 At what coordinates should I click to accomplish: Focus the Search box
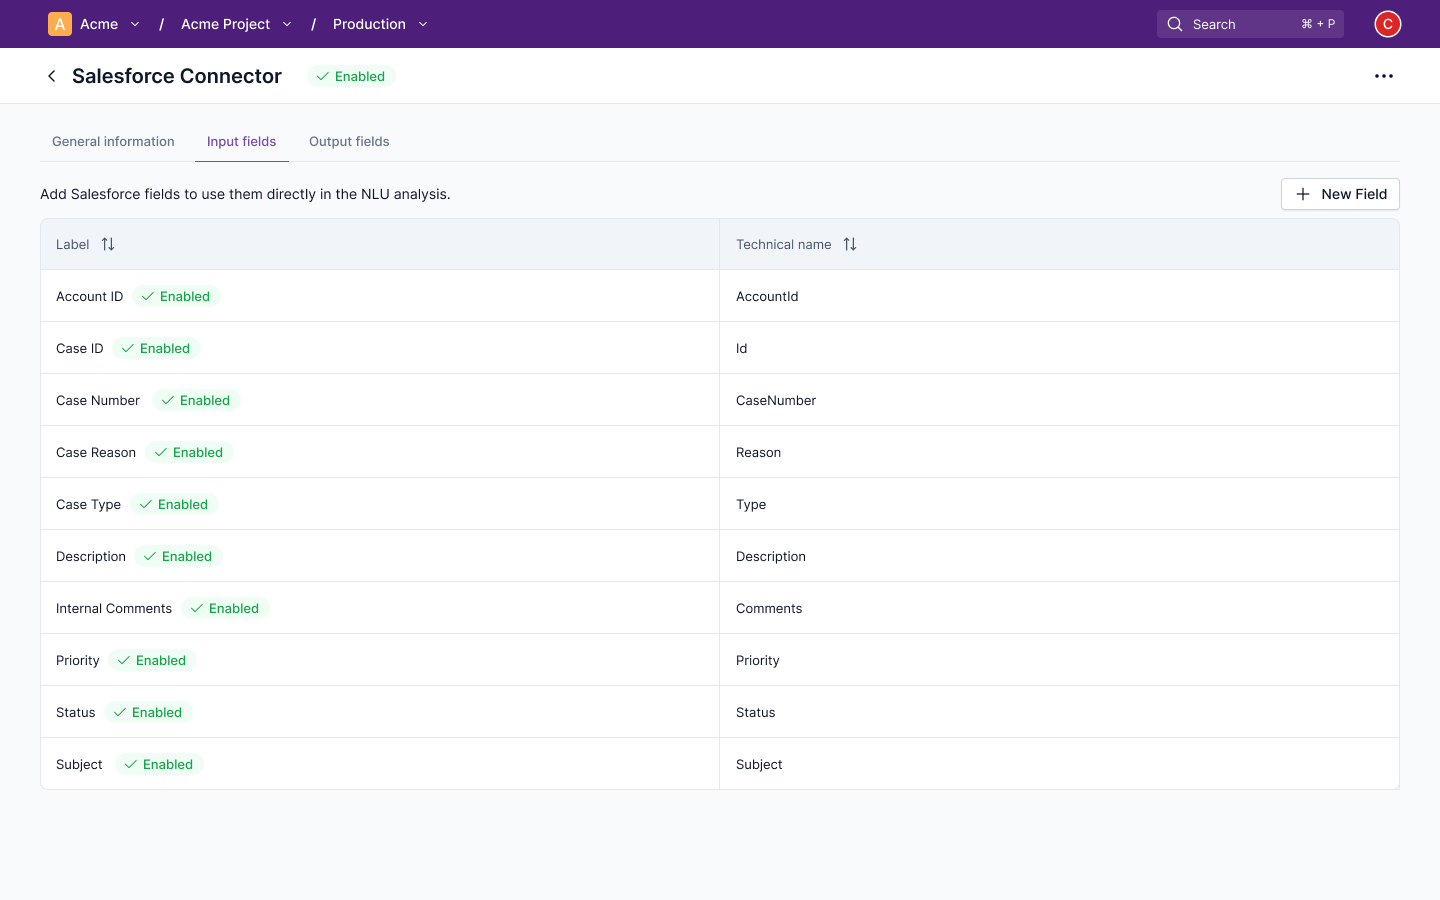point(1250,24)
